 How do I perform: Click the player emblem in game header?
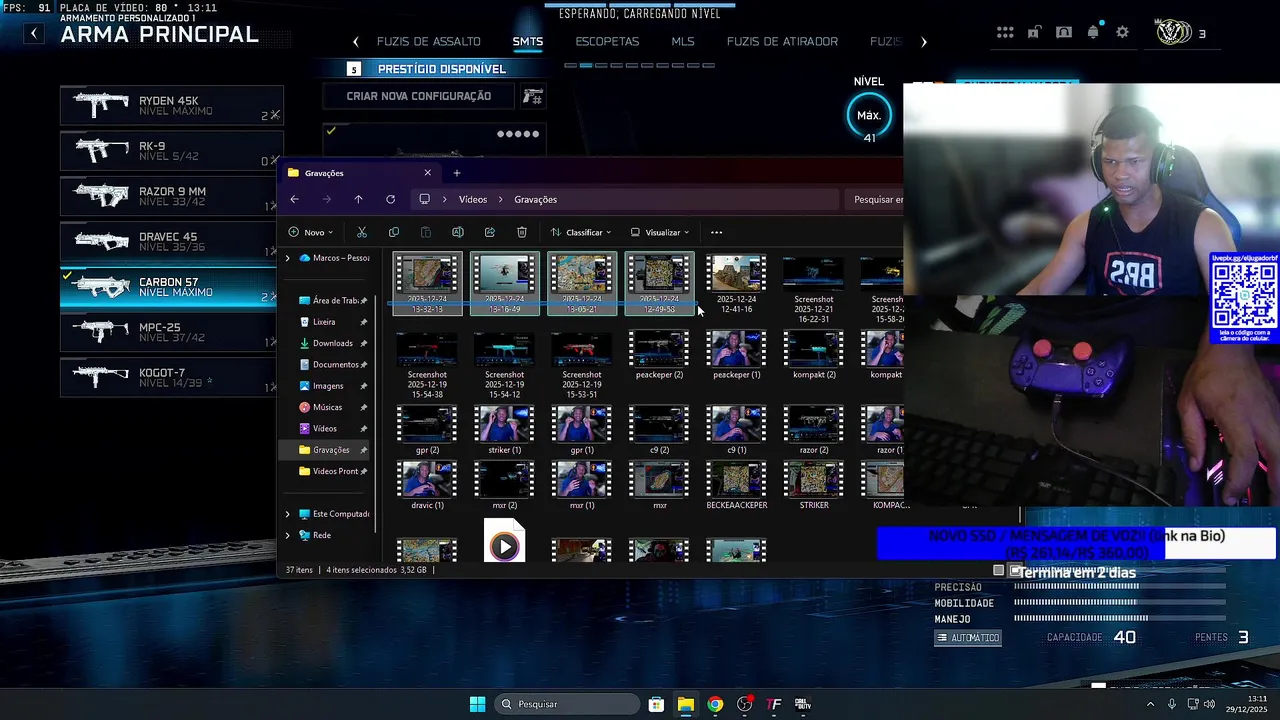tap(1172, 32)
